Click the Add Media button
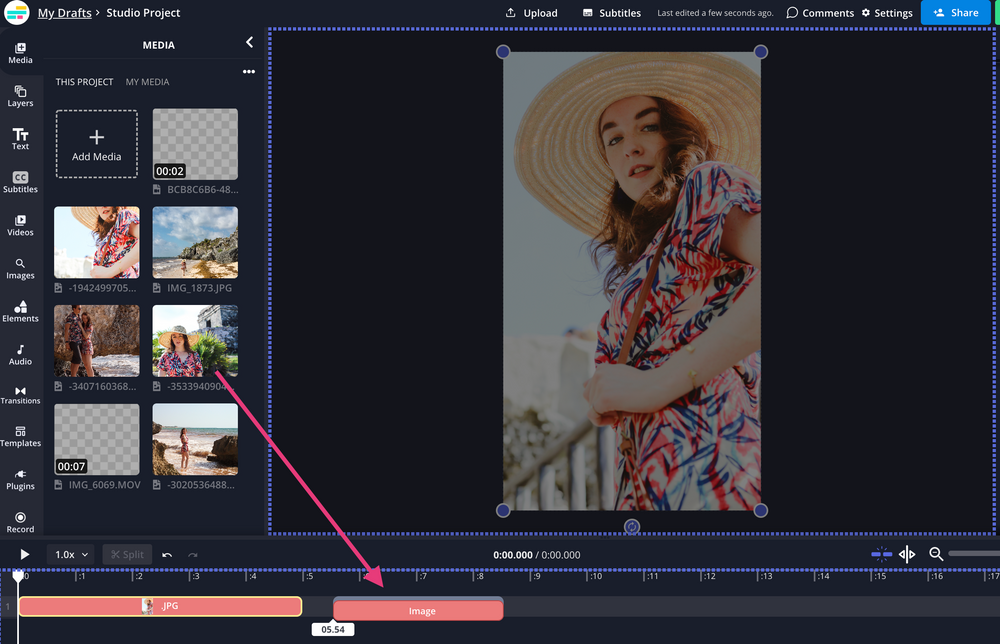1000x644 pixels. coord(96,143)
